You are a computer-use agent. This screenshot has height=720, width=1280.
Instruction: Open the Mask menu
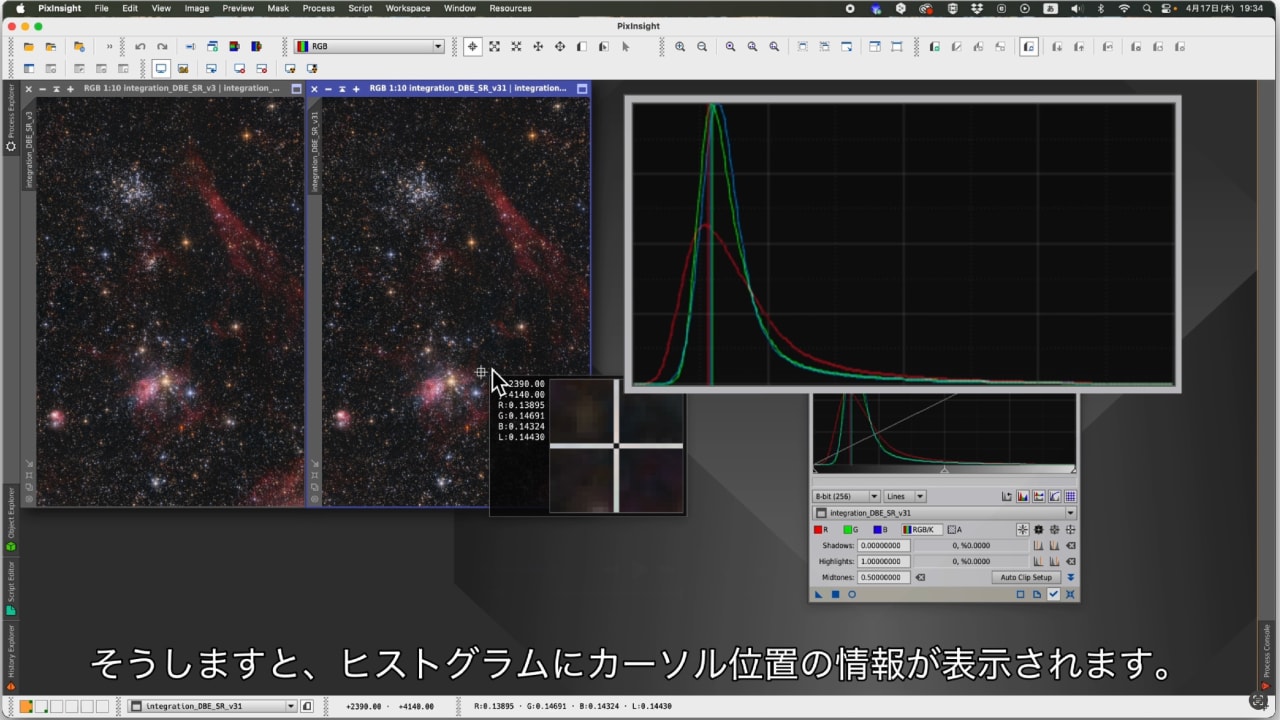coord(278,8)
